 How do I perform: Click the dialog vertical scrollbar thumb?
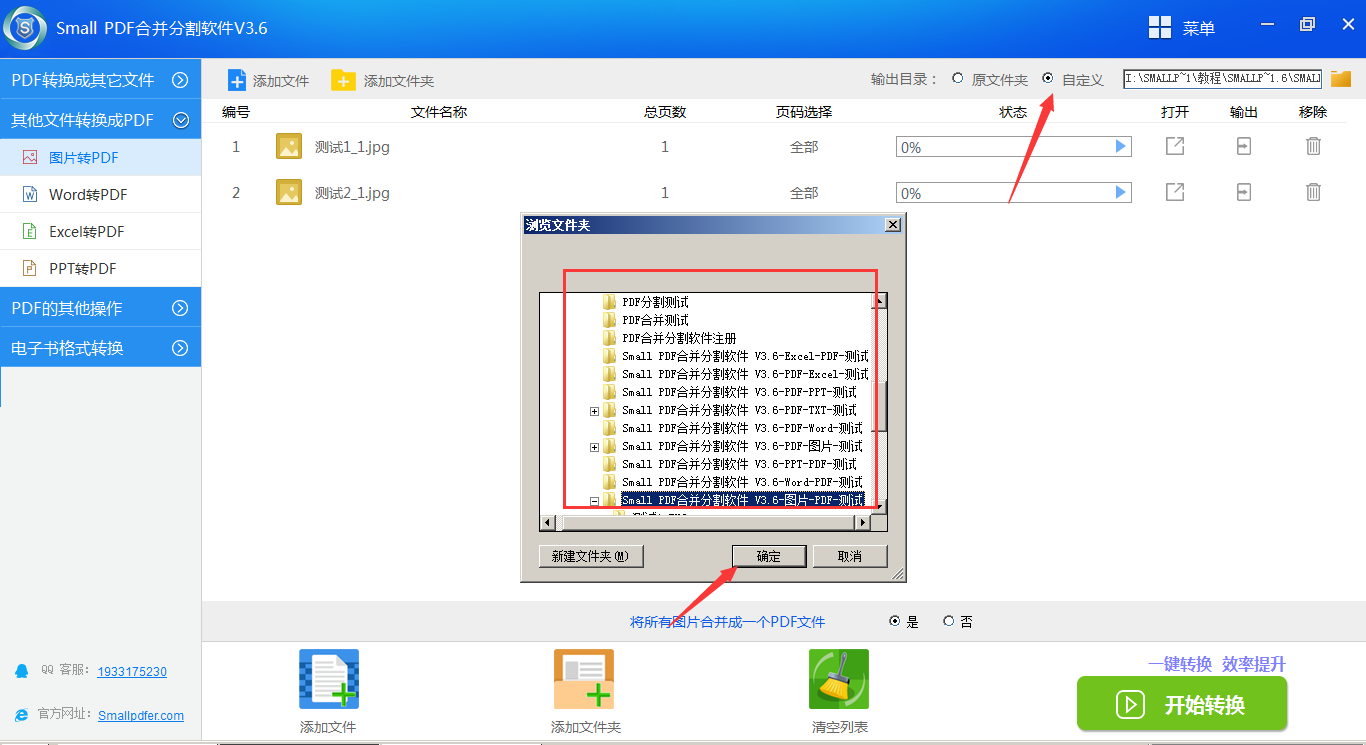(x=880, y=407)
